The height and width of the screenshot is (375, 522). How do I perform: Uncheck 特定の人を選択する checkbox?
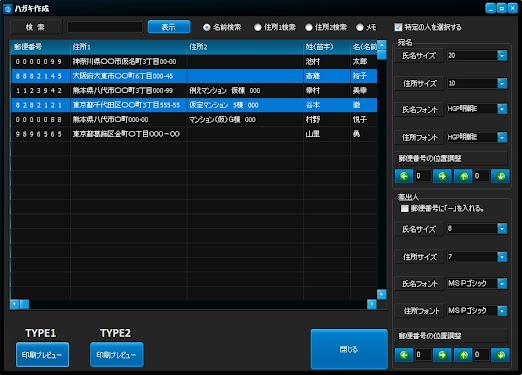point(398,27)
